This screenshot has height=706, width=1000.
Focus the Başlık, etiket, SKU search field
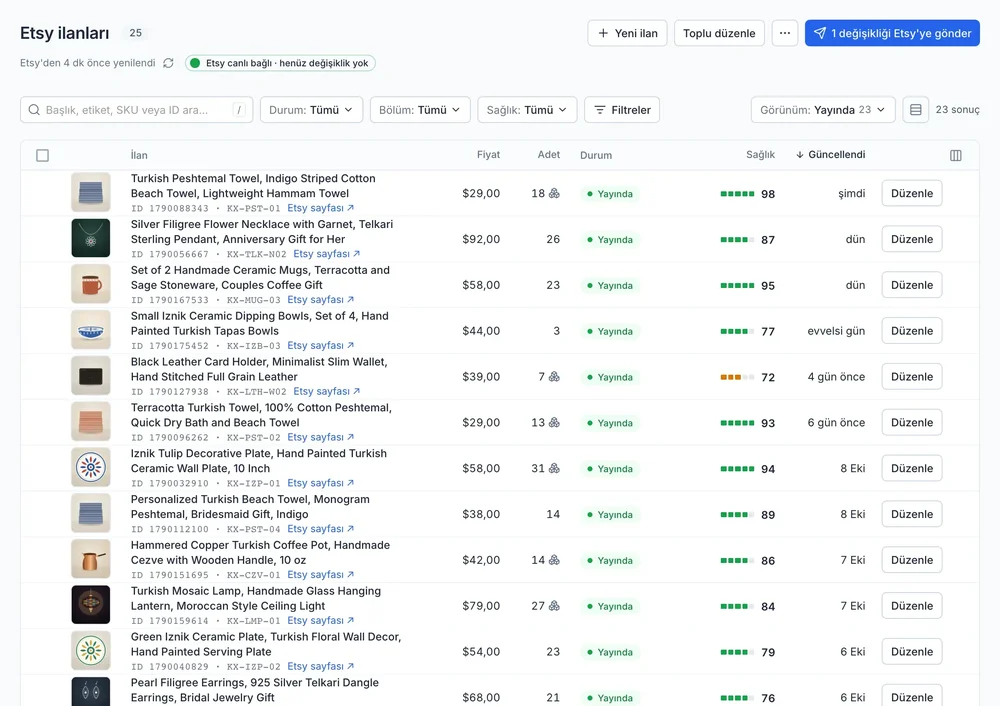(136, 110)
